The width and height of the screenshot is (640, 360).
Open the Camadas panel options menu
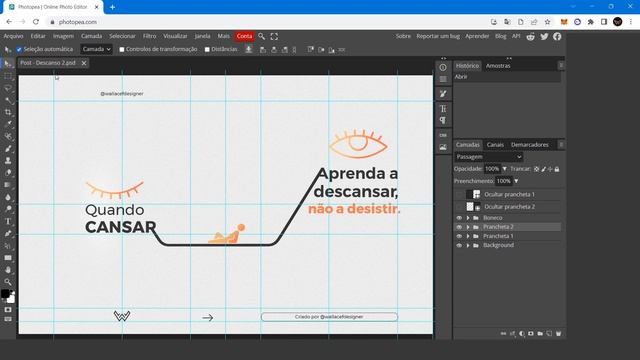(561, 144)
